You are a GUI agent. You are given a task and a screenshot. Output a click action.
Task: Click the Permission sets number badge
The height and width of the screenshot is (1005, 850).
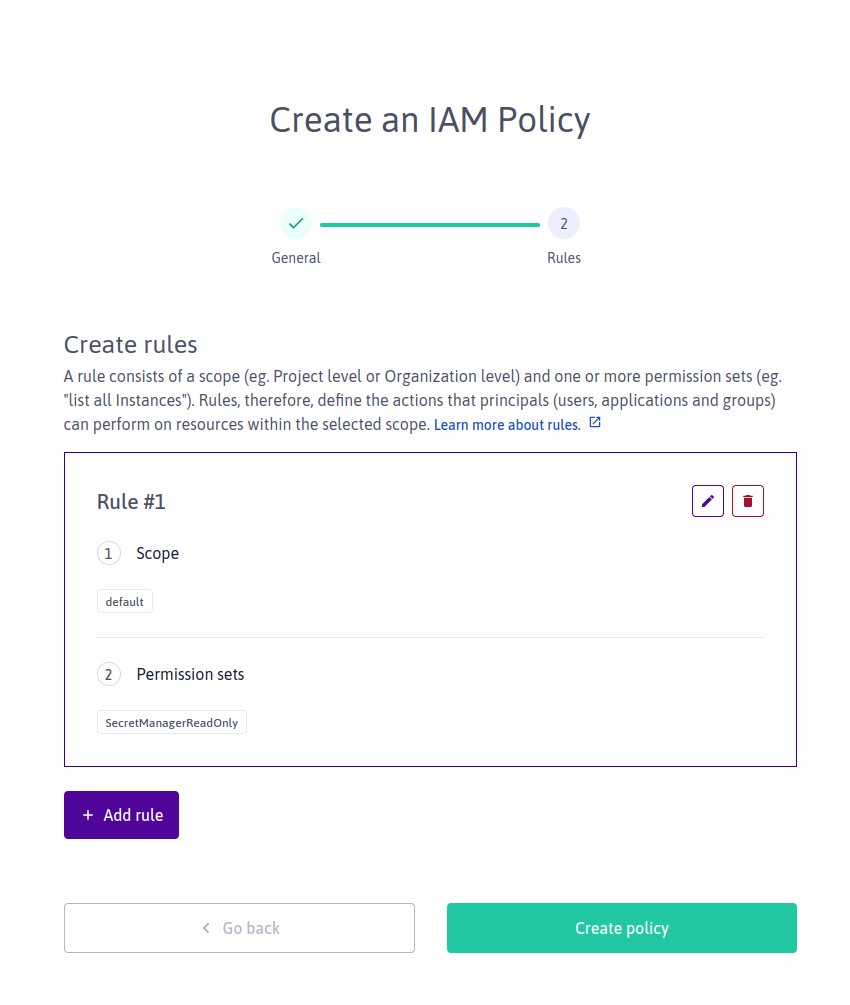[x=108, y=674]
